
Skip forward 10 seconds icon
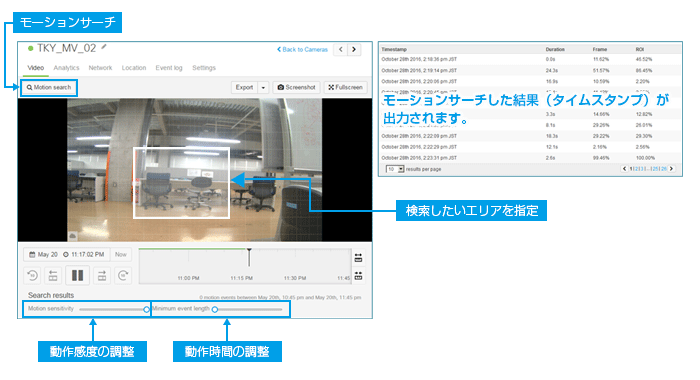coord(123,276)
